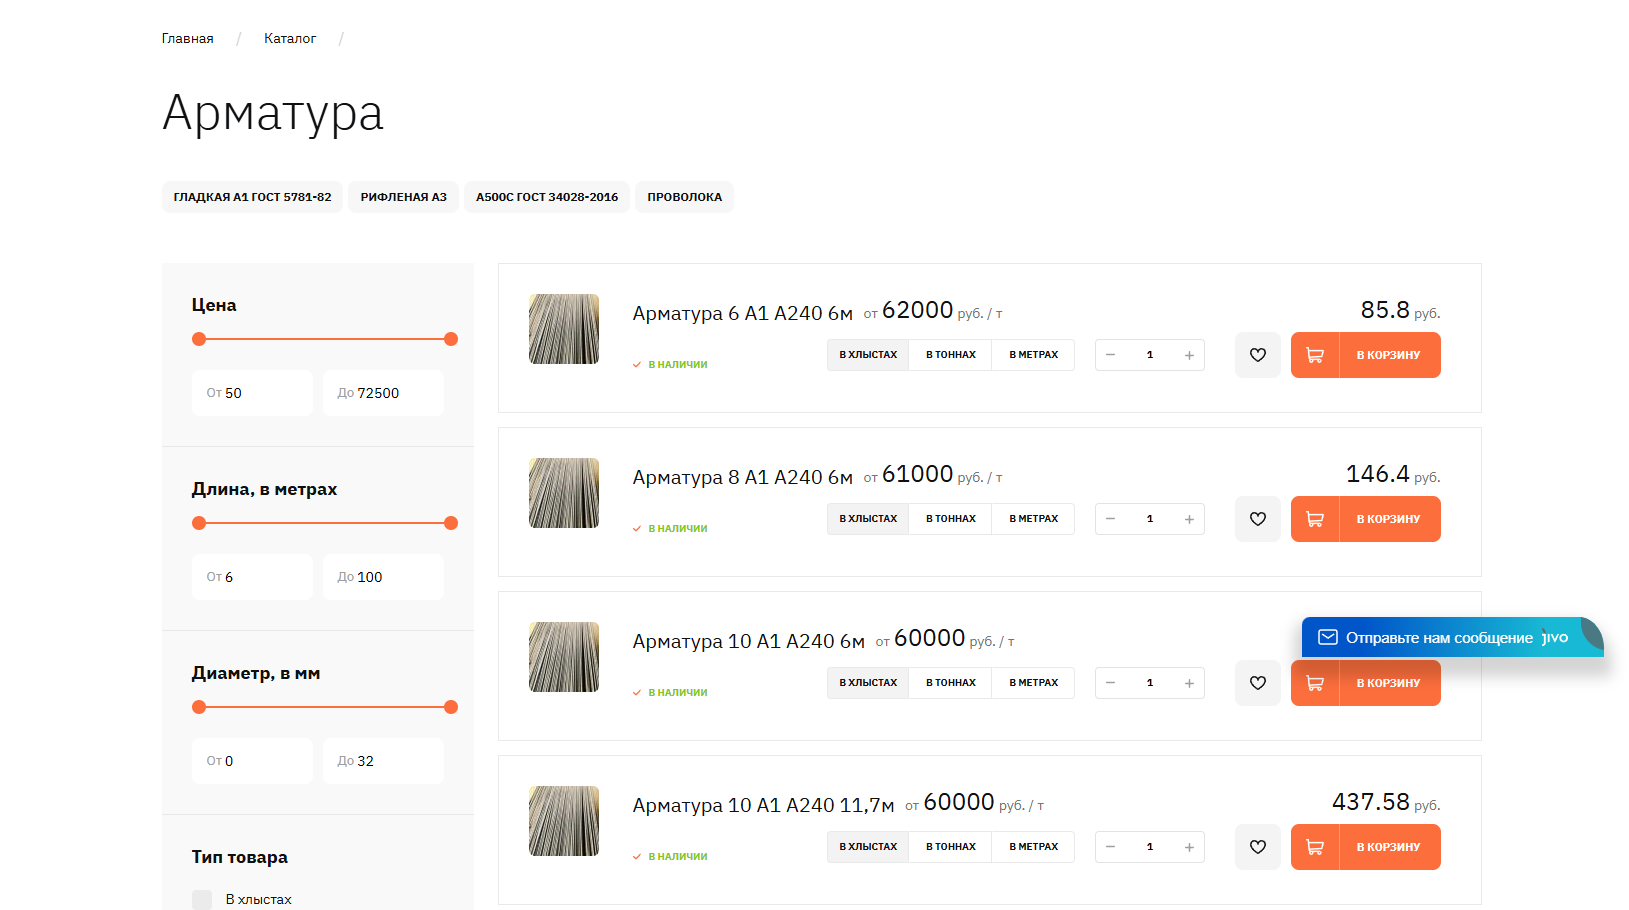The height and width of the screenshot is (910, 1629).
Task: Add Арматура 6 А1 А240 6м to favorites
Action: click(x=1258, y=355)
